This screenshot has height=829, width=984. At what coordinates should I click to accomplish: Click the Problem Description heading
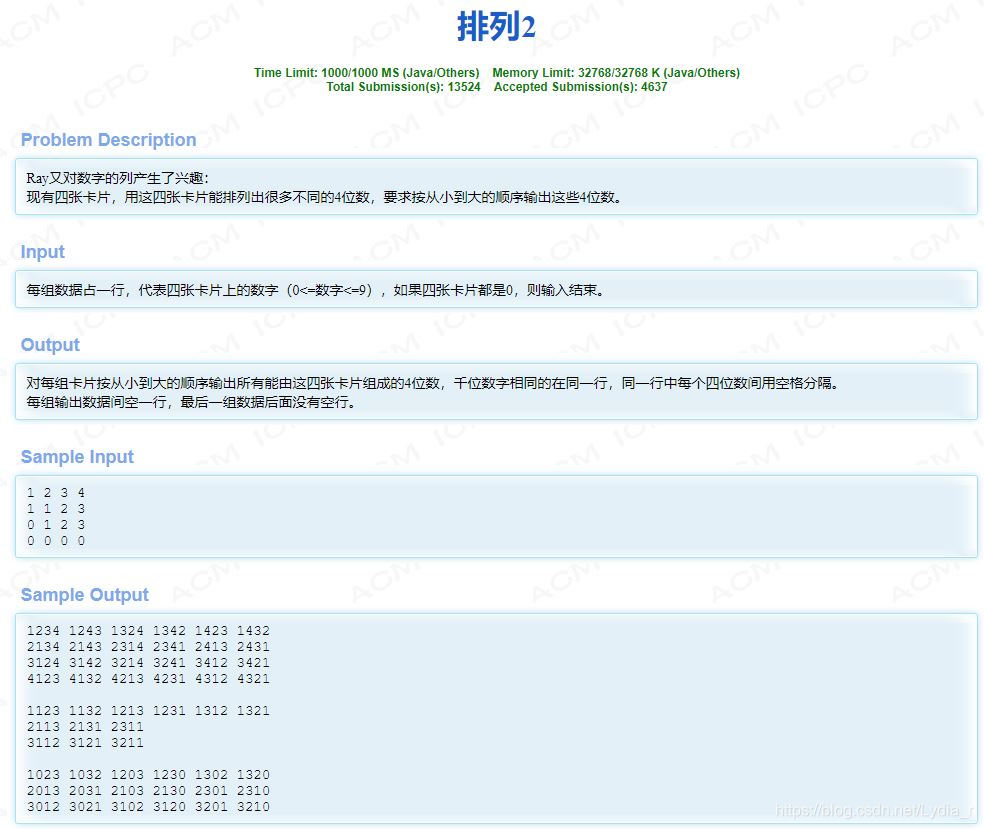(109, 139)
